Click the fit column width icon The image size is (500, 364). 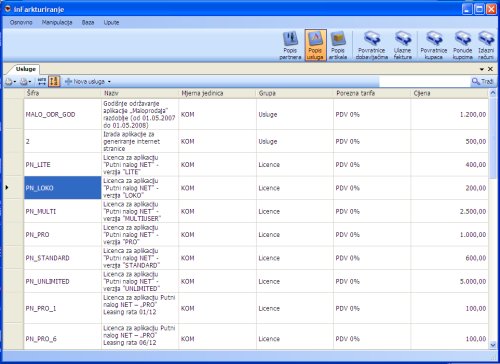[x=42, y=81]
